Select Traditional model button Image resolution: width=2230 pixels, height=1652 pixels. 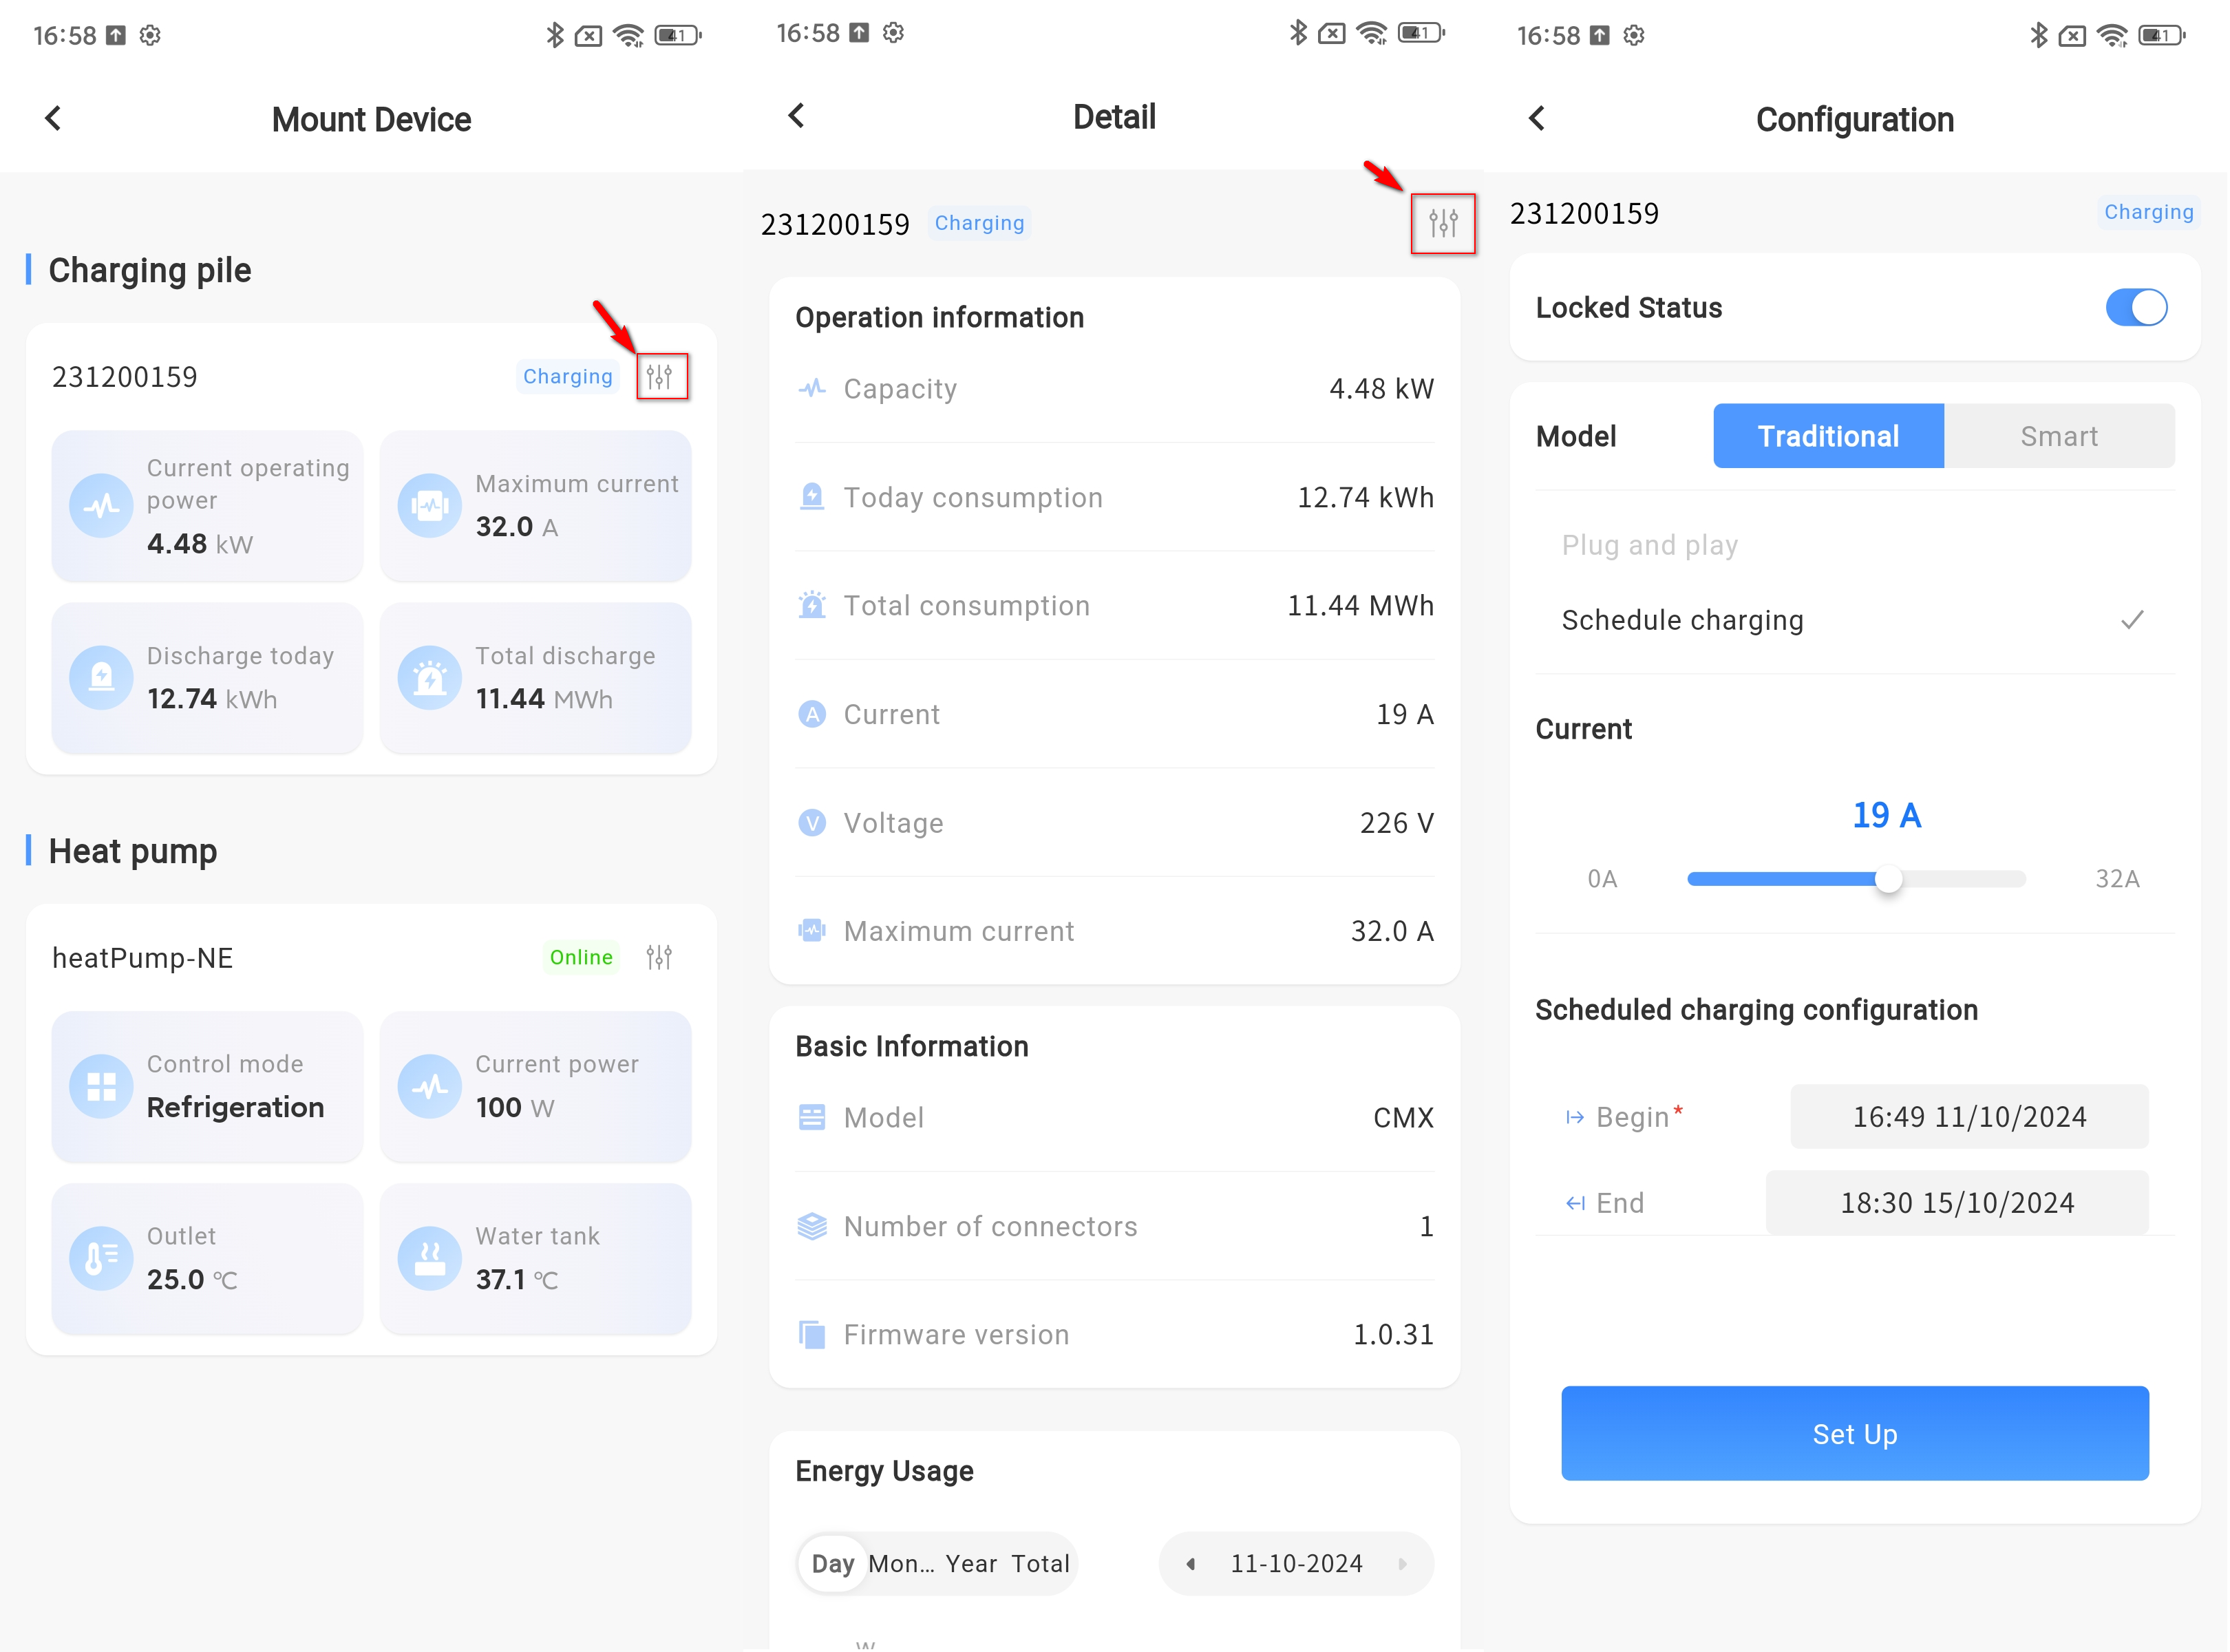pyautogui.click(x=1829, y=437)
